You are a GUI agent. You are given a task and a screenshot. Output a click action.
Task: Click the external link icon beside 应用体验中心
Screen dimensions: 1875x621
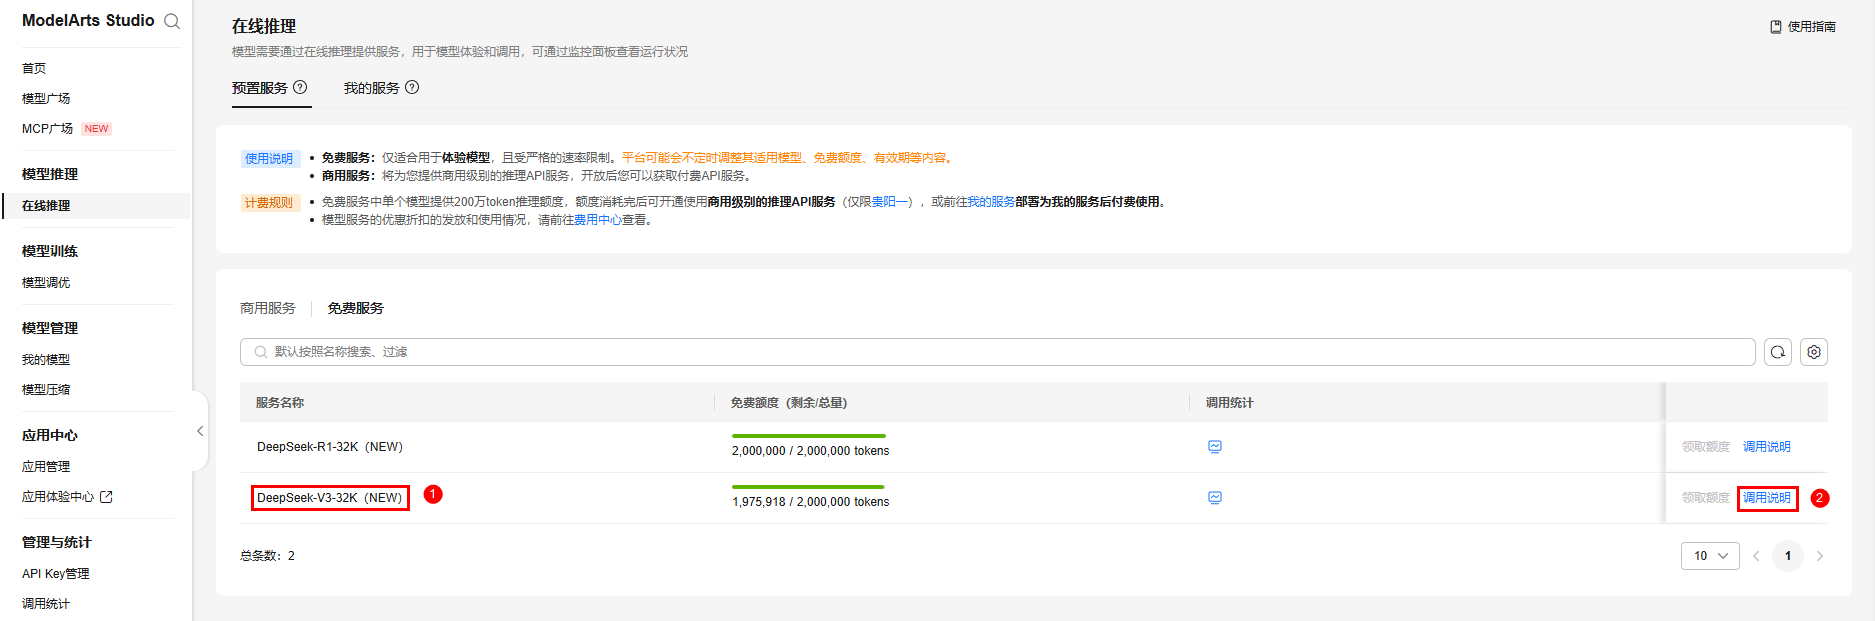pyautogui.click(x=107, y=496)
